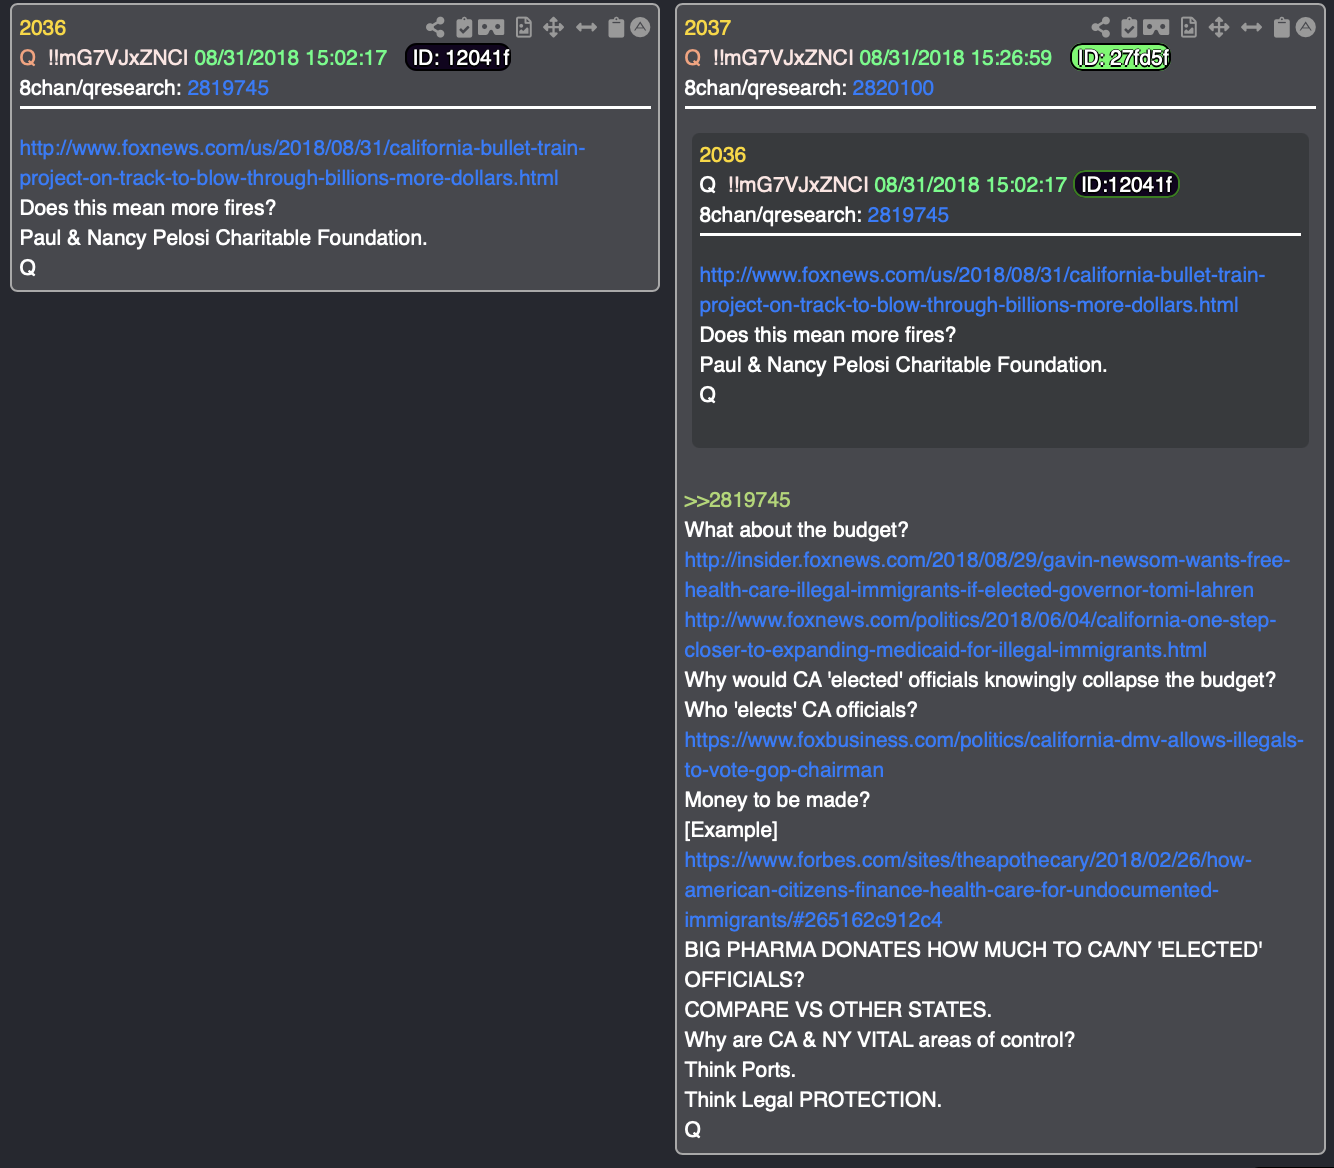Click "Think Legal PROTECTION." line
The width and height of the screenshot is (1334, 1168).
[x=813, y=1100]
